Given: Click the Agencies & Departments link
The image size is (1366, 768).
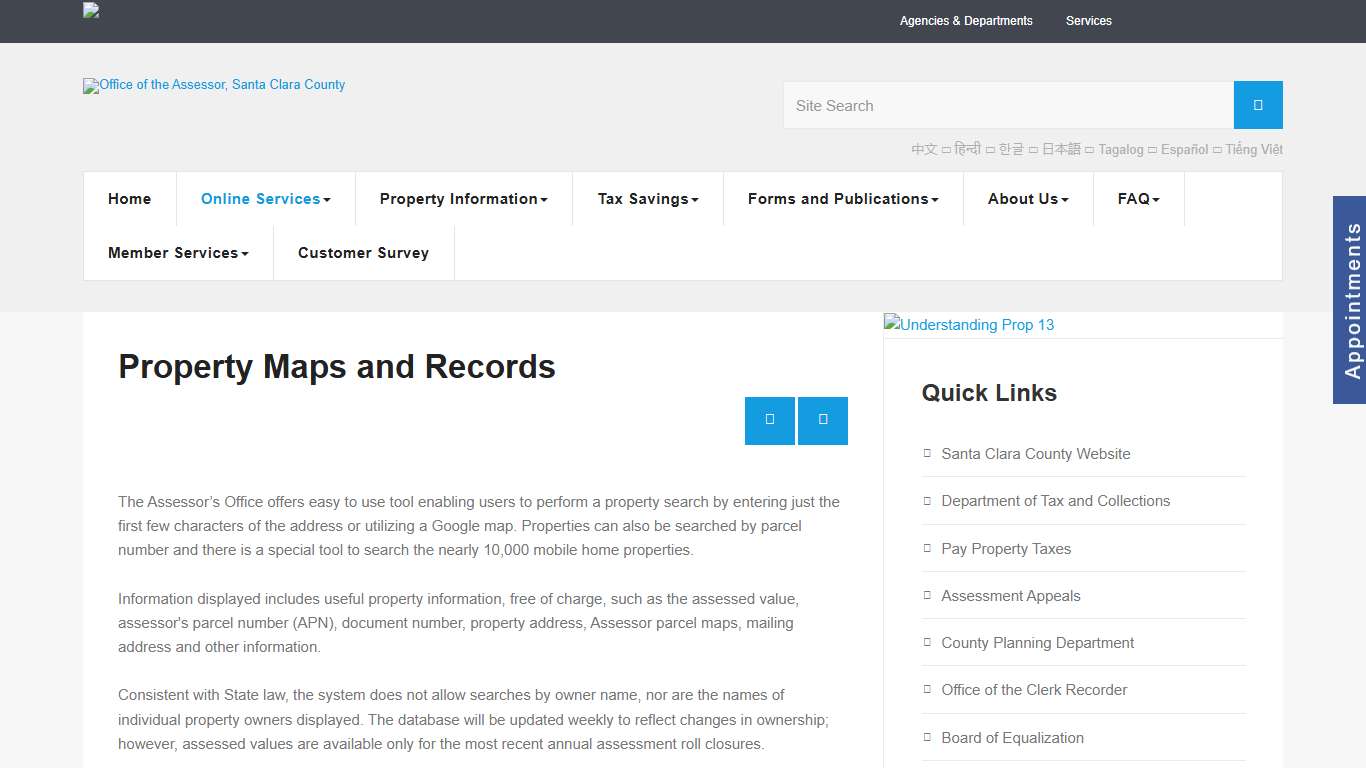Looking at the screenshot, I should point(966,21).
